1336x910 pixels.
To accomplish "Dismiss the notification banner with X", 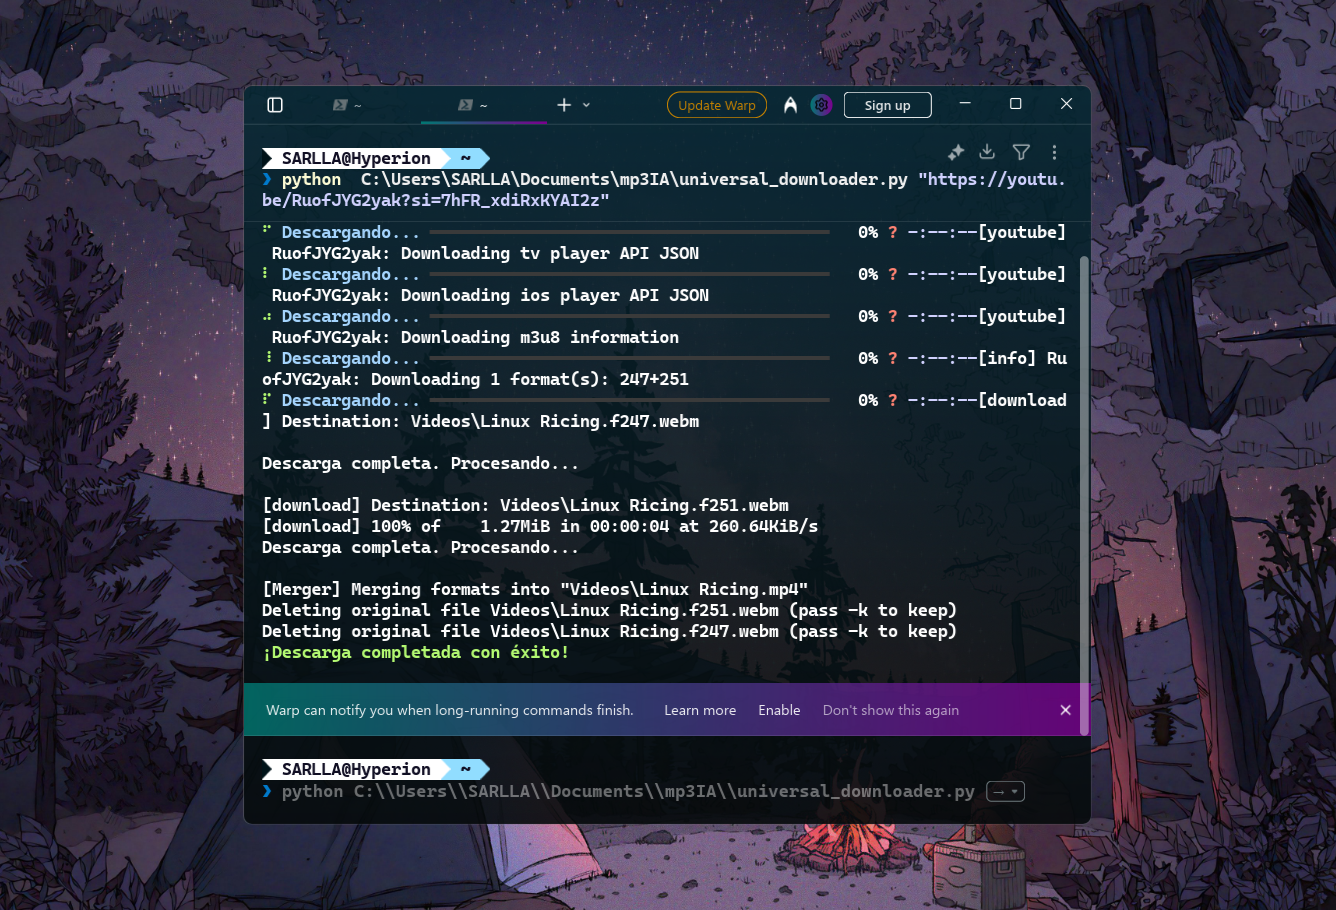I will (1065, 710).
